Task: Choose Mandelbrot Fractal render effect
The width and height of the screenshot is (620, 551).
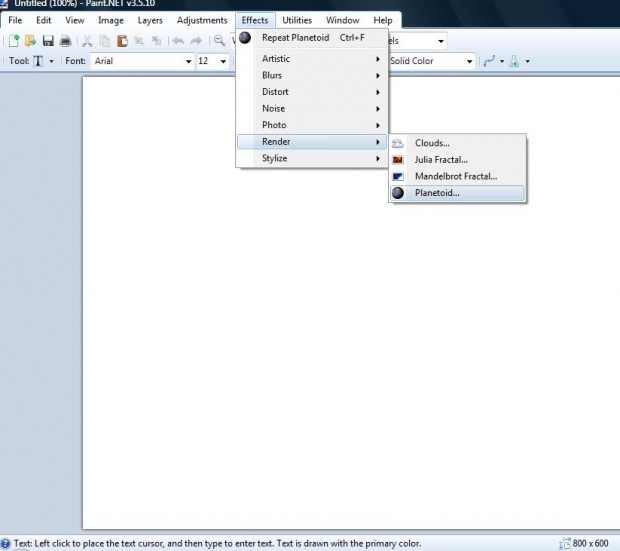Action: pos(455,176)
